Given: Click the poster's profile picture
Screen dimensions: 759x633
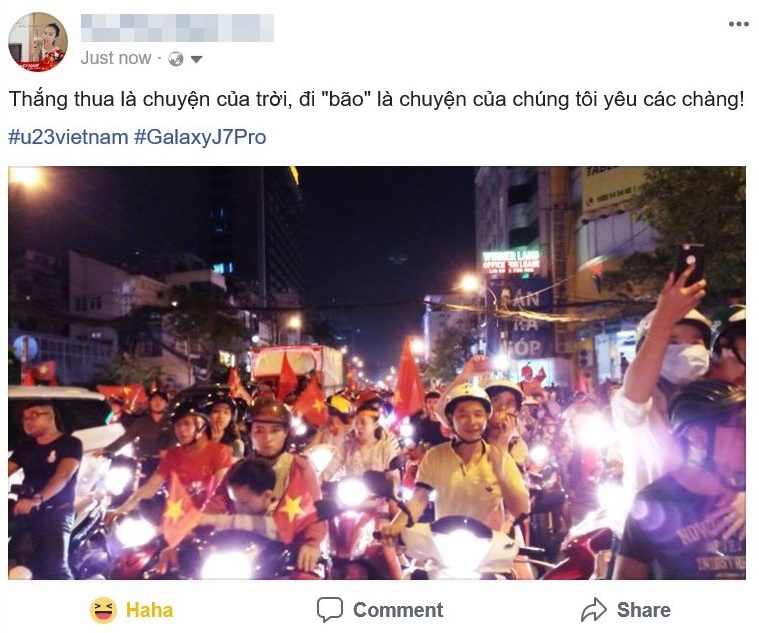Looking at the screenshot, I should (38, 42).
